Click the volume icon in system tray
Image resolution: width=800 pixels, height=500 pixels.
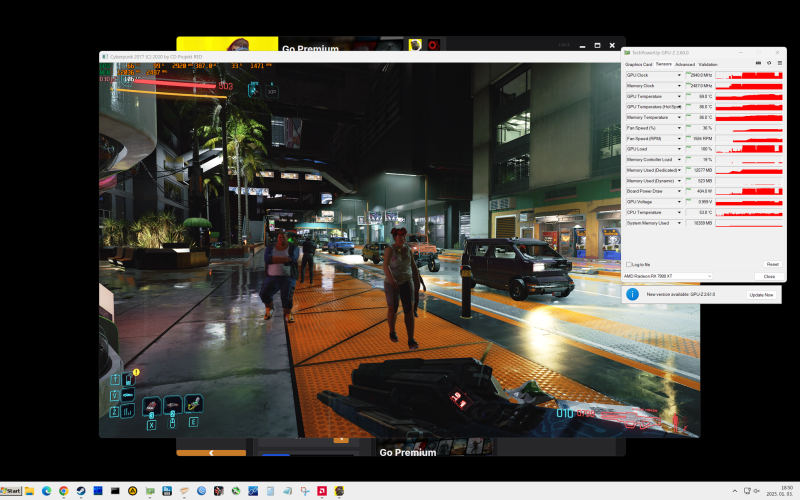(757, 491)
